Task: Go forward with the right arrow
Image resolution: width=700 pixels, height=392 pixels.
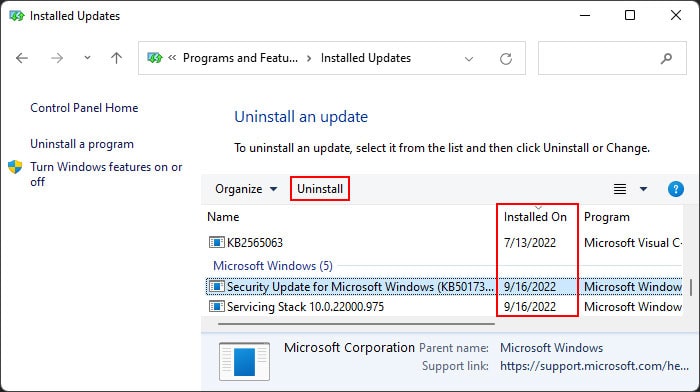Action: 57,58
